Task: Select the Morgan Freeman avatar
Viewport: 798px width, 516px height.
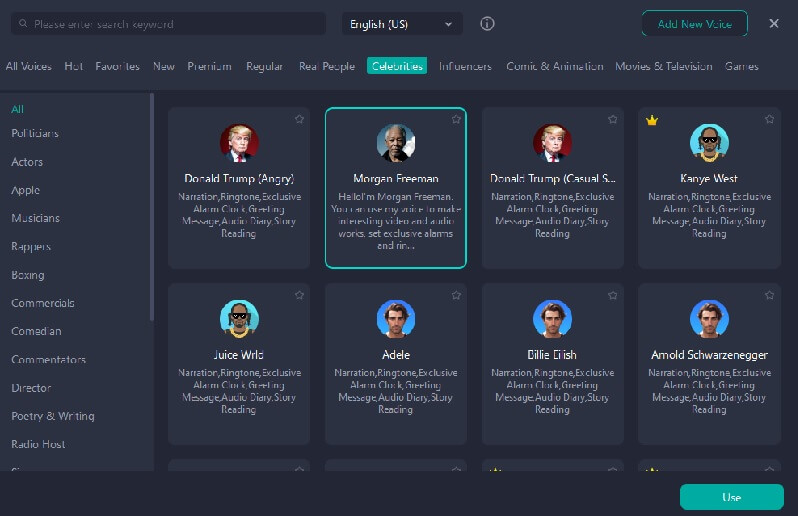Action: click(x=396, y=143)
